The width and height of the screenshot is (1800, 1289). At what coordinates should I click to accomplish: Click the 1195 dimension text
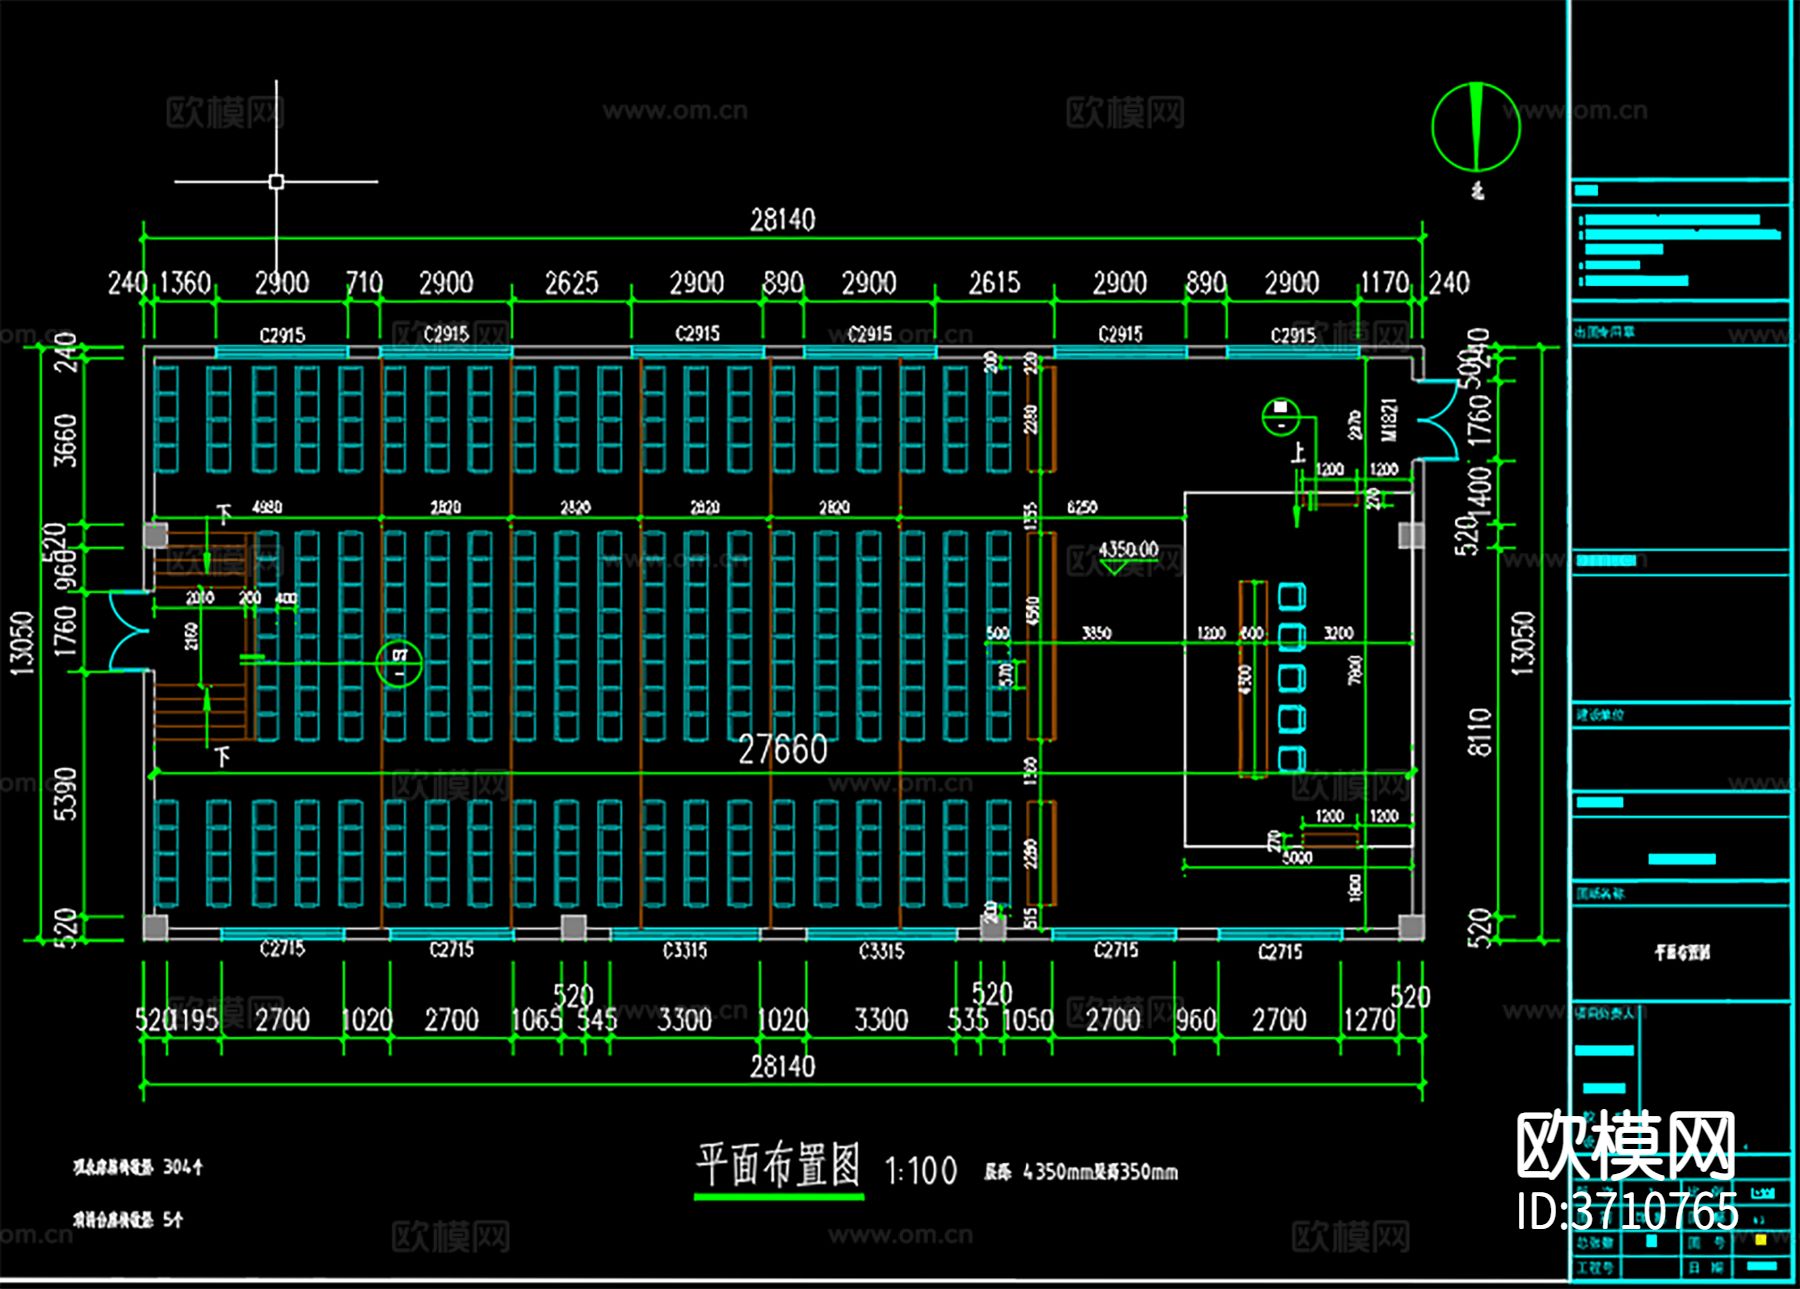click(195, 1020)
